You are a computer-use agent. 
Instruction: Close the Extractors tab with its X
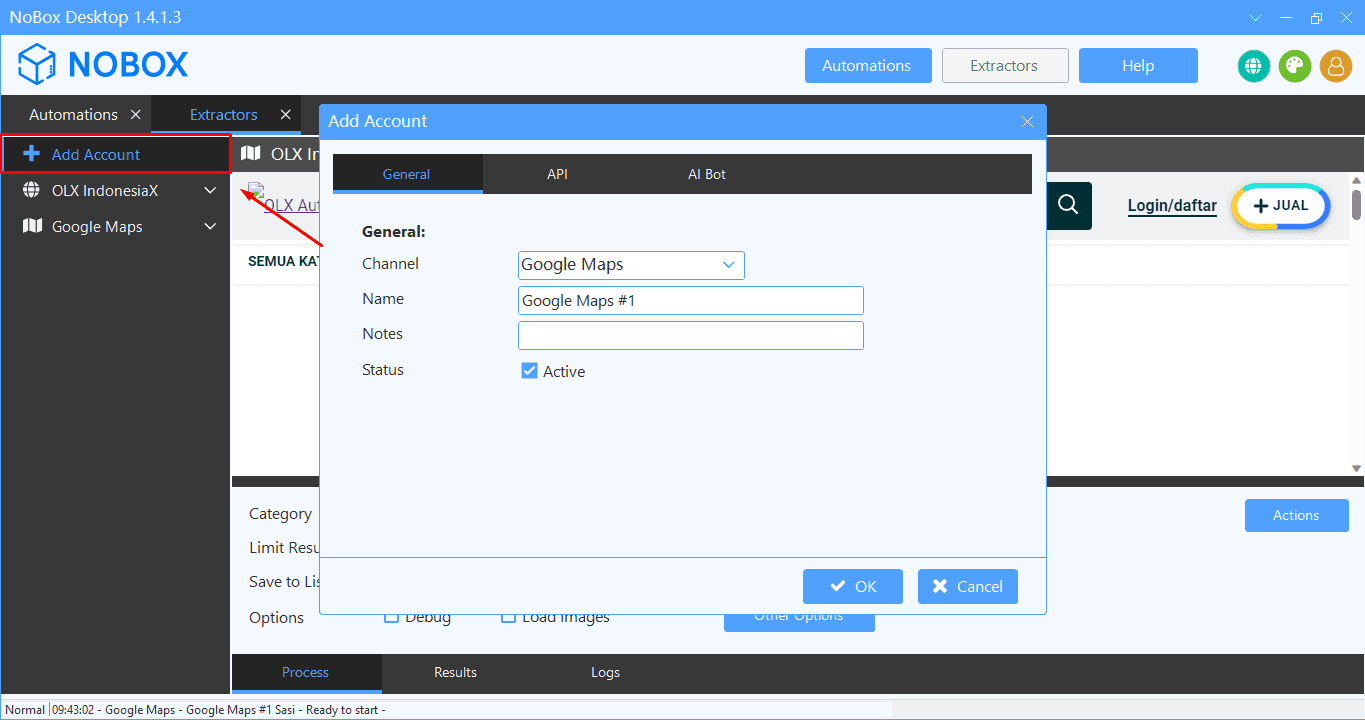(286, 115)
